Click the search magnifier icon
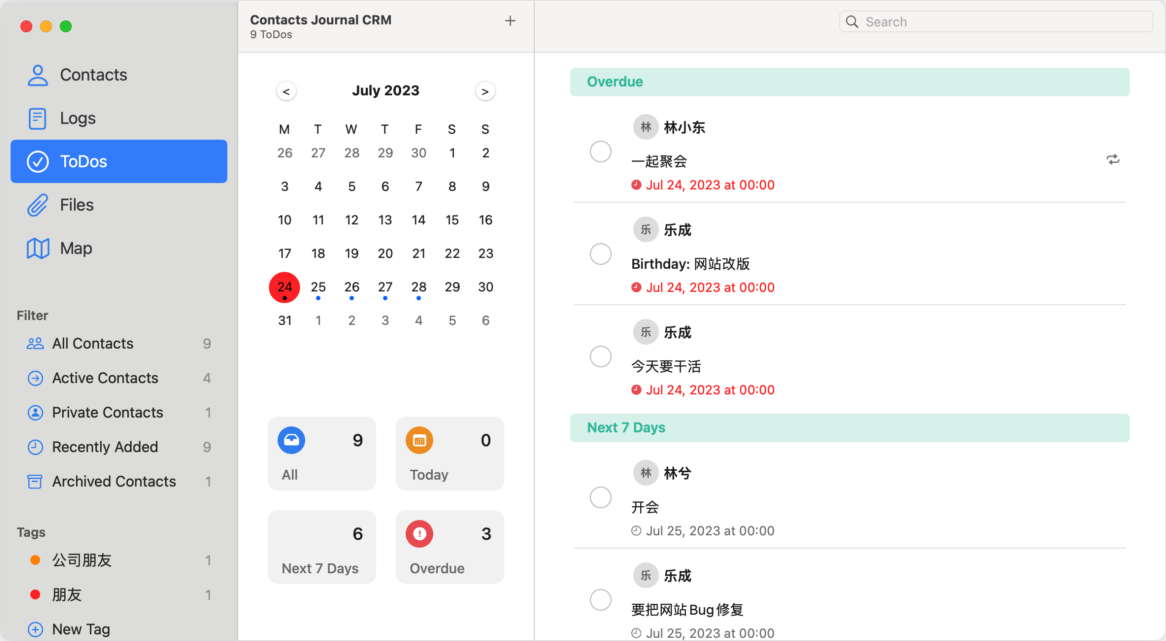 pyautogui.click(x=852, y=22)
